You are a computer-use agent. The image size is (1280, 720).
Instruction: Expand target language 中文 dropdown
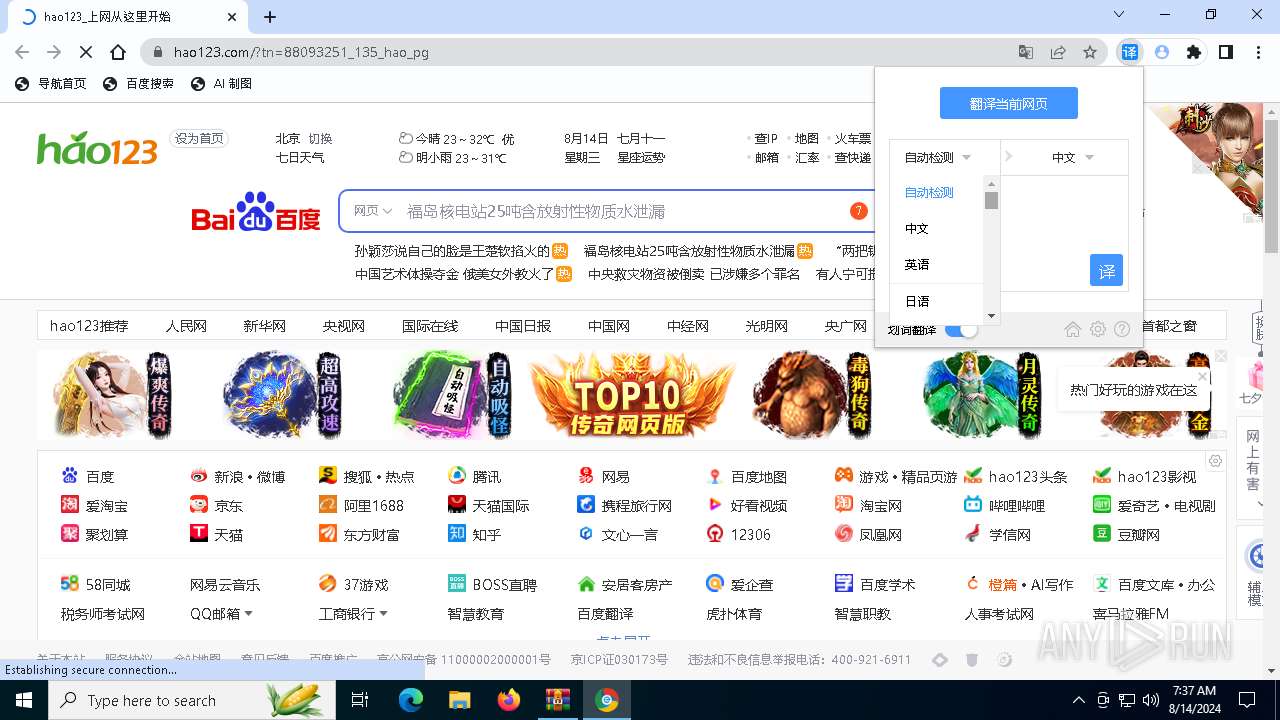(x=1072, y=157)
